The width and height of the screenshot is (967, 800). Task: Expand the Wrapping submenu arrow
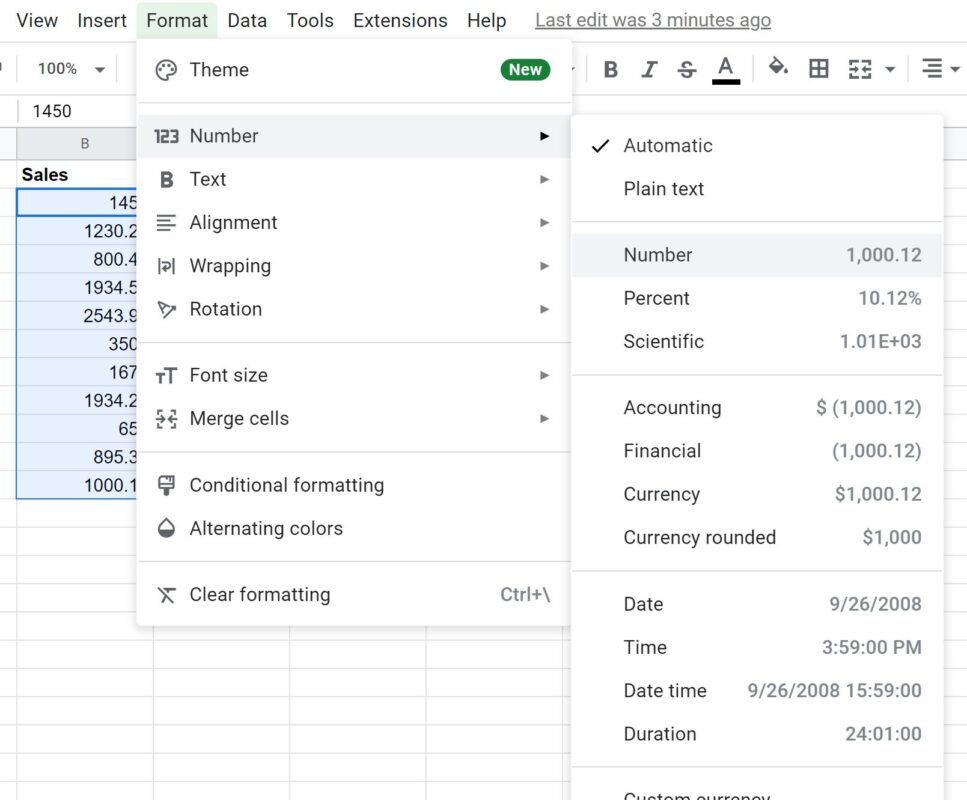(544, 265)
